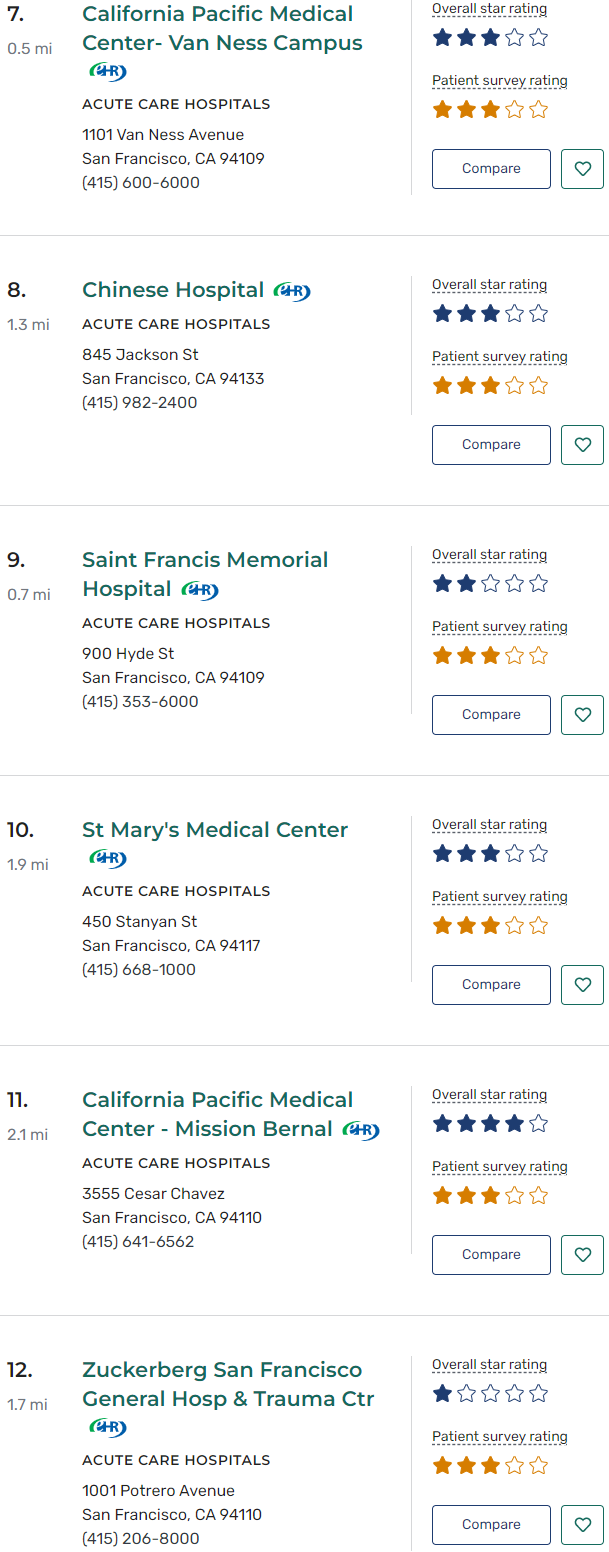Click heart icon for Mission Bernal campus
Screen dimensions: 609x1552
[582, 1255]
